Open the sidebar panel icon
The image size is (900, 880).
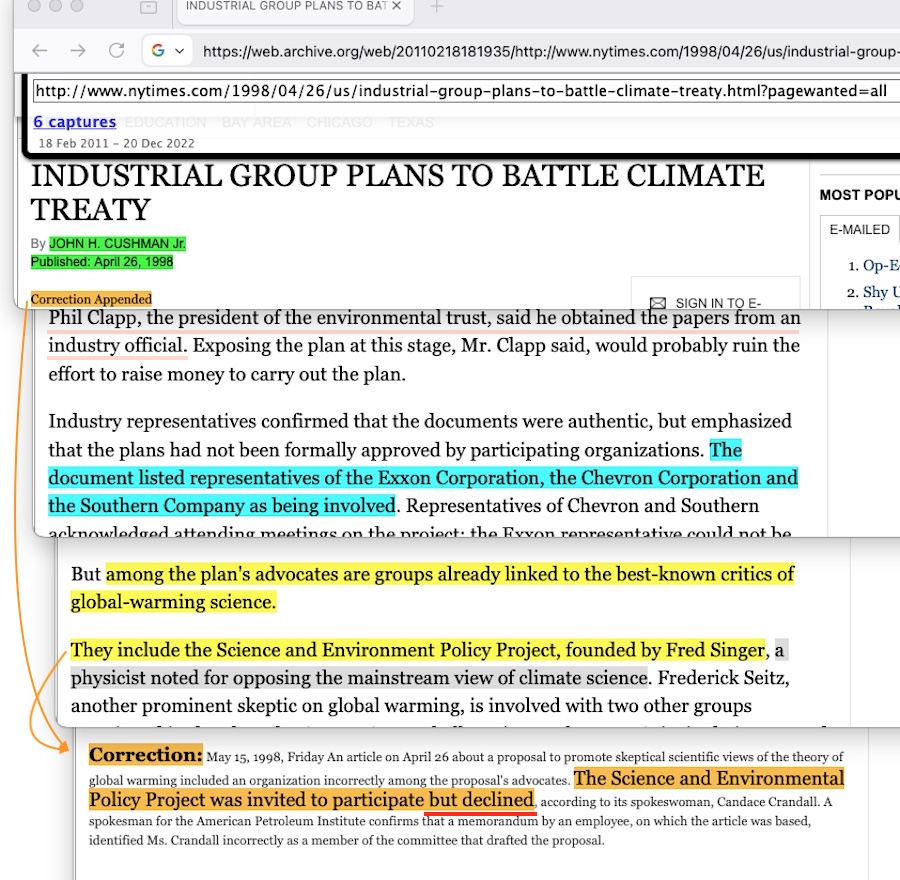pos(148,7)
